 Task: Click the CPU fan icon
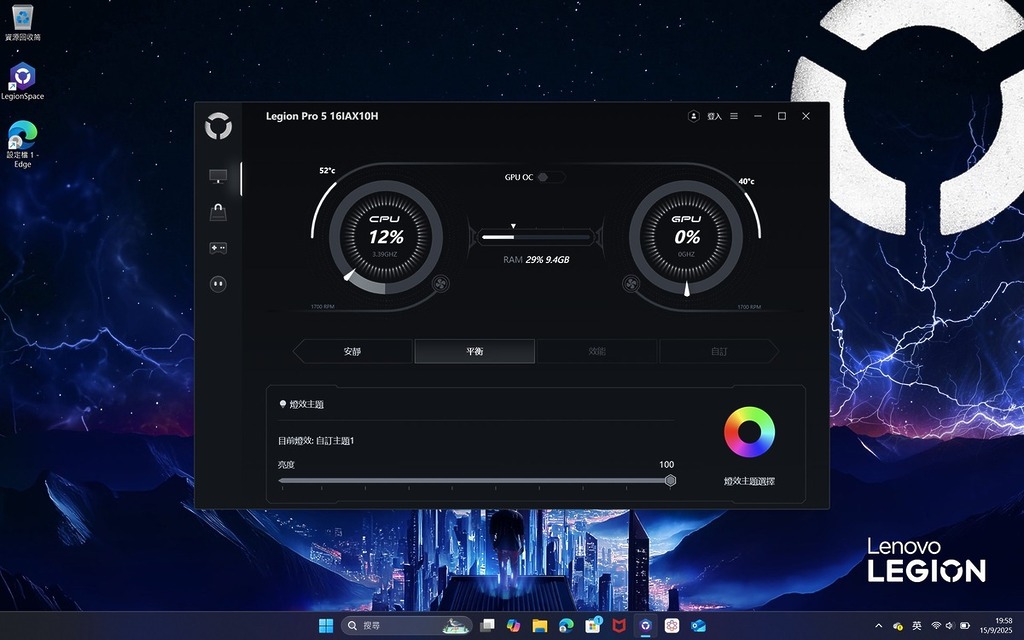pyautogui.click(x=441, y=283)
